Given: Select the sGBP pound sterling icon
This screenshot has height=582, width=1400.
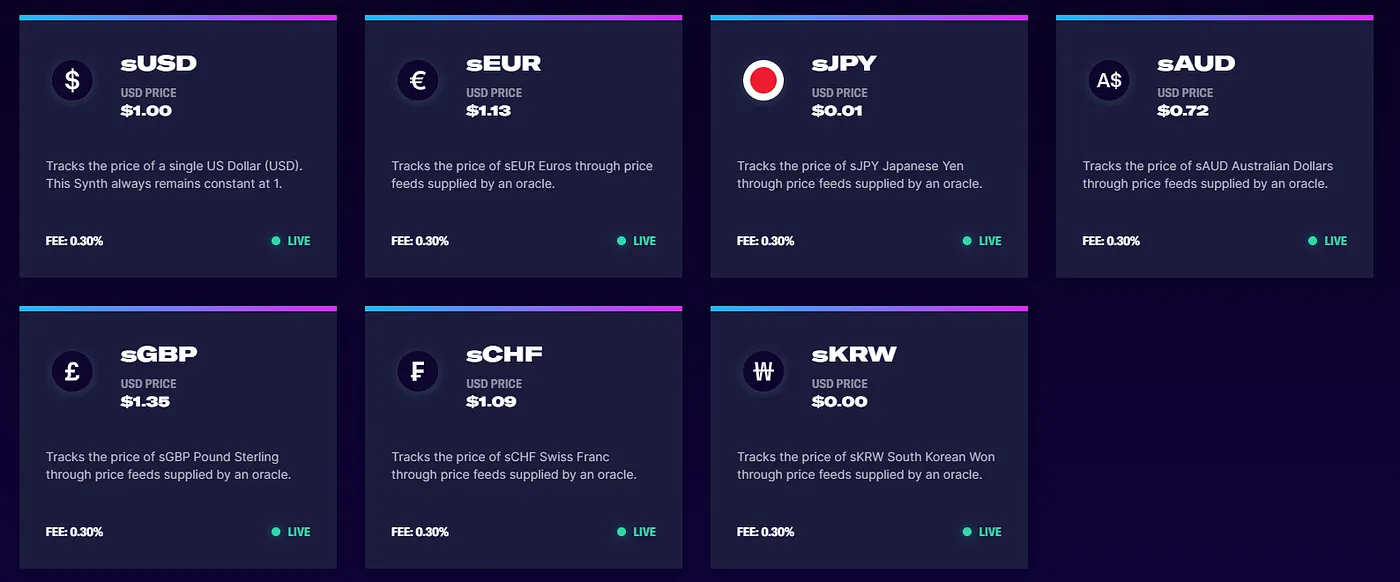Looking at the screenshot, I should pyautogui.click(x=72, y=371).
